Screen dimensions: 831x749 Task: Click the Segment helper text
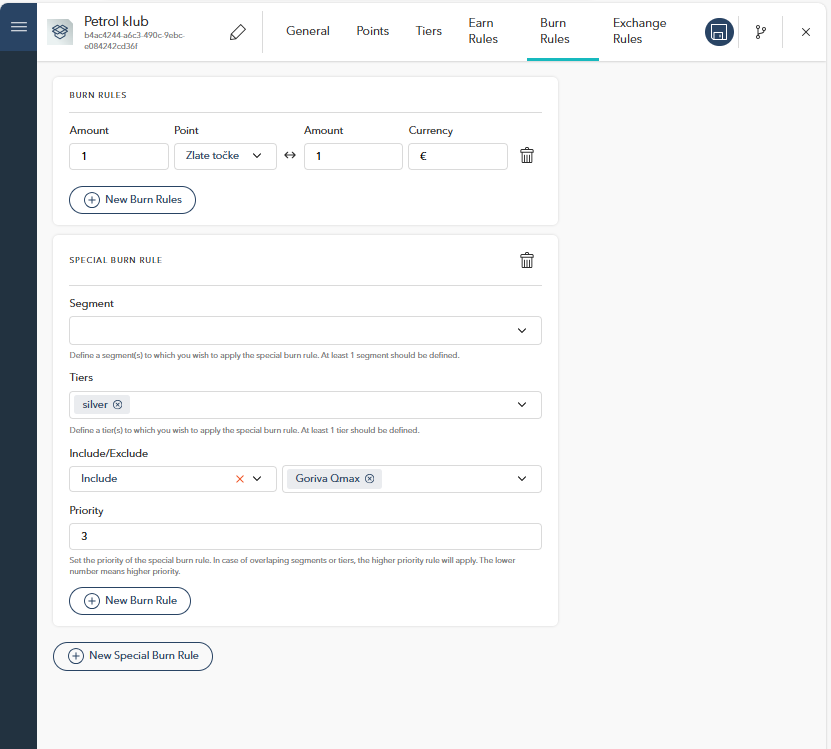pos(264,355)
